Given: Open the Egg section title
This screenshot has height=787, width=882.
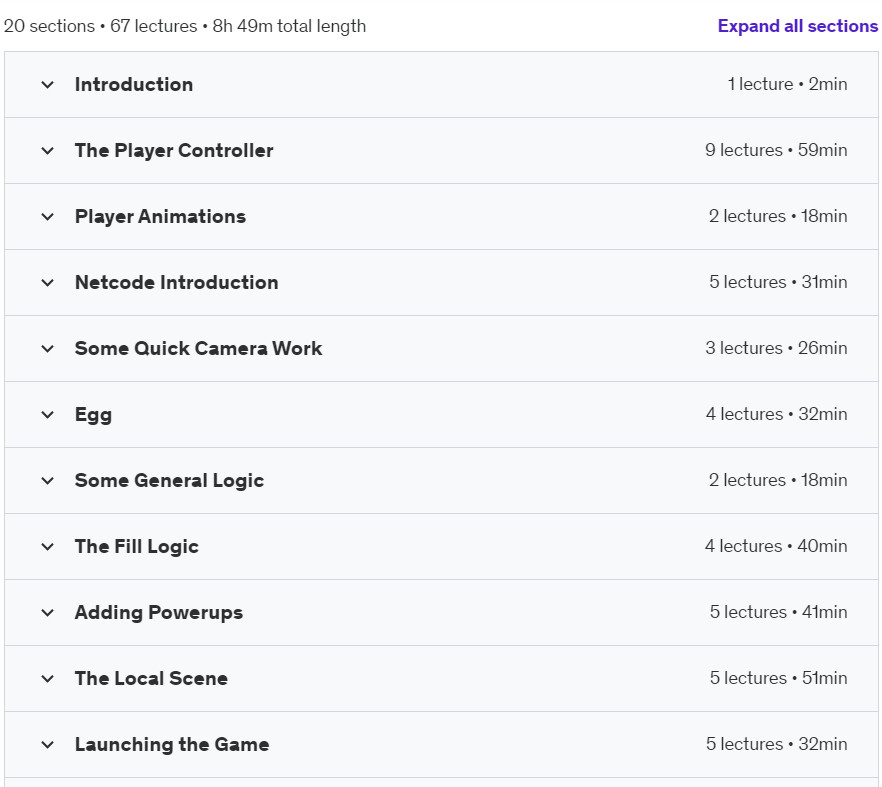Looking at the screenshot, I should click(x=93, y=415).
